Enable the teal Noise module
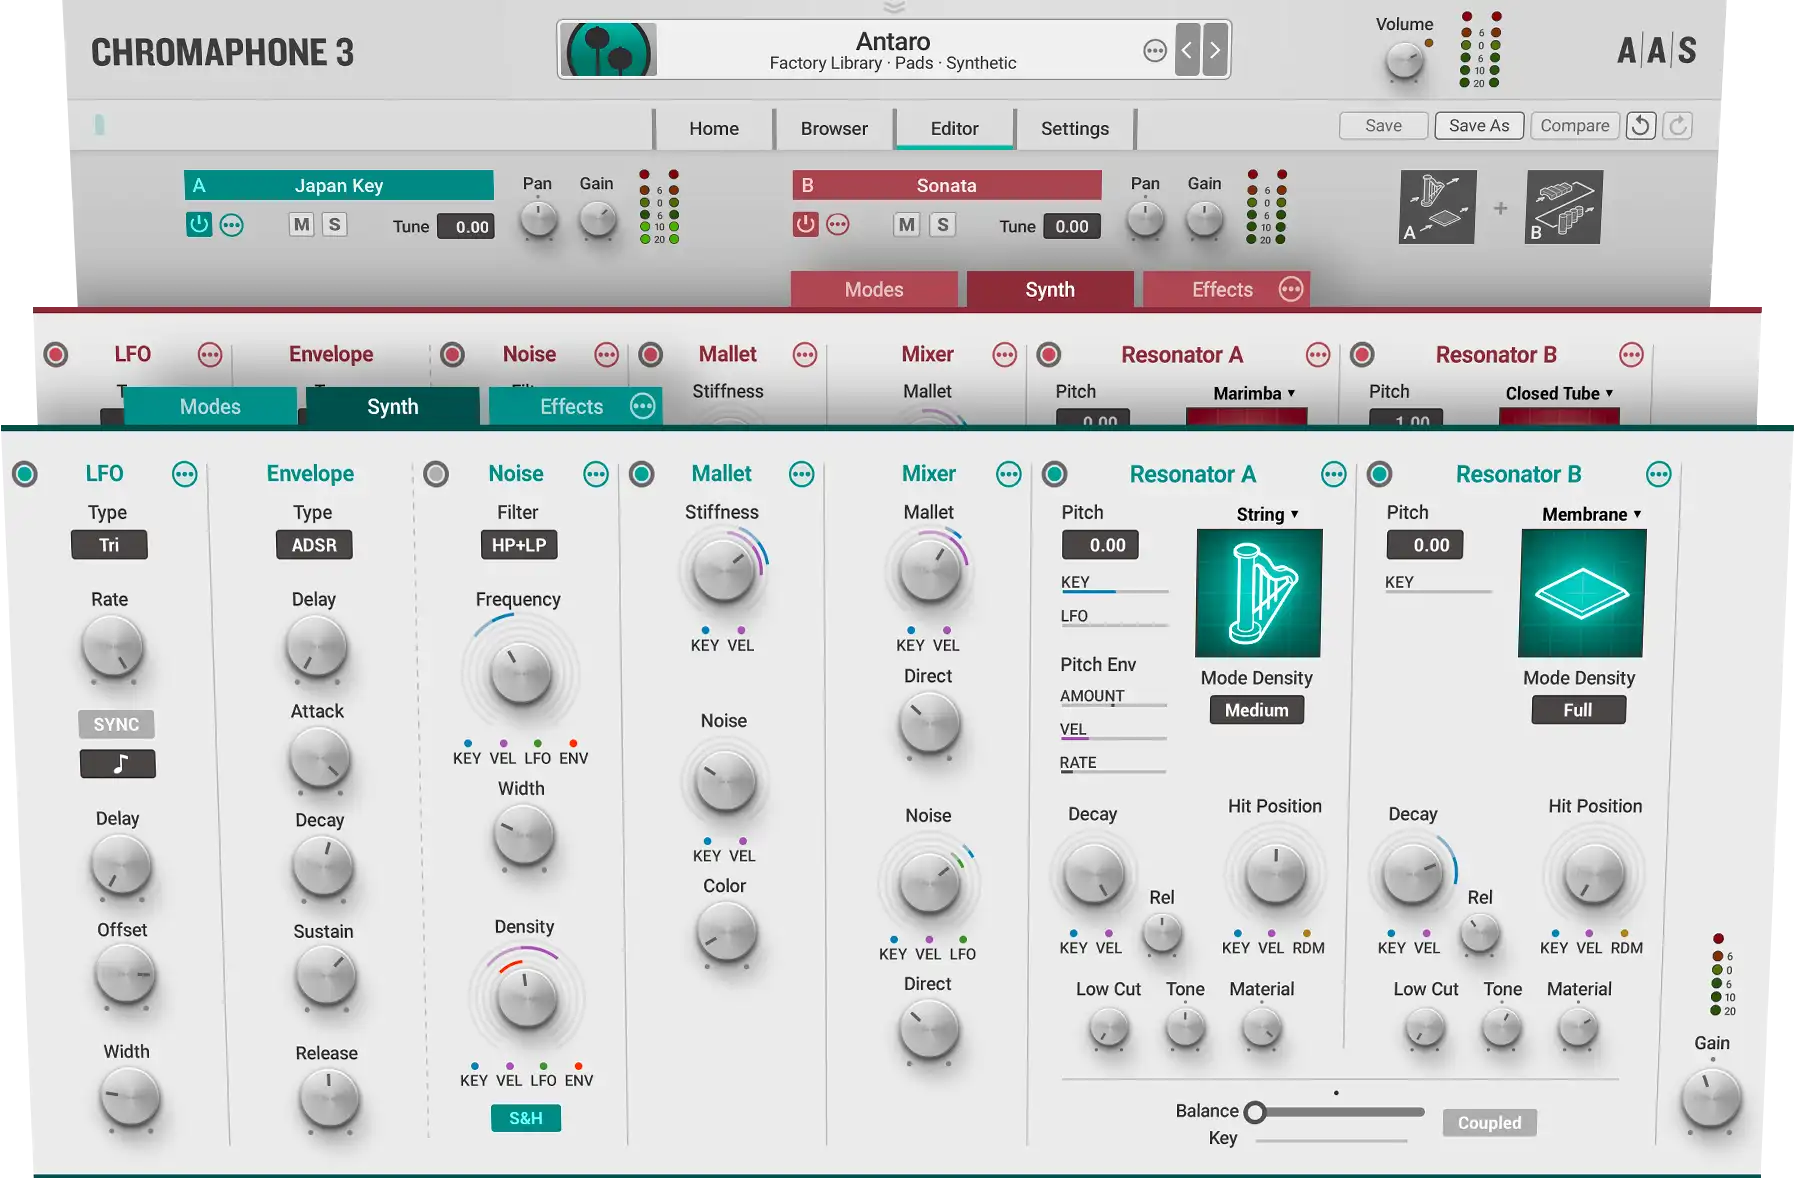 point(436,474)
